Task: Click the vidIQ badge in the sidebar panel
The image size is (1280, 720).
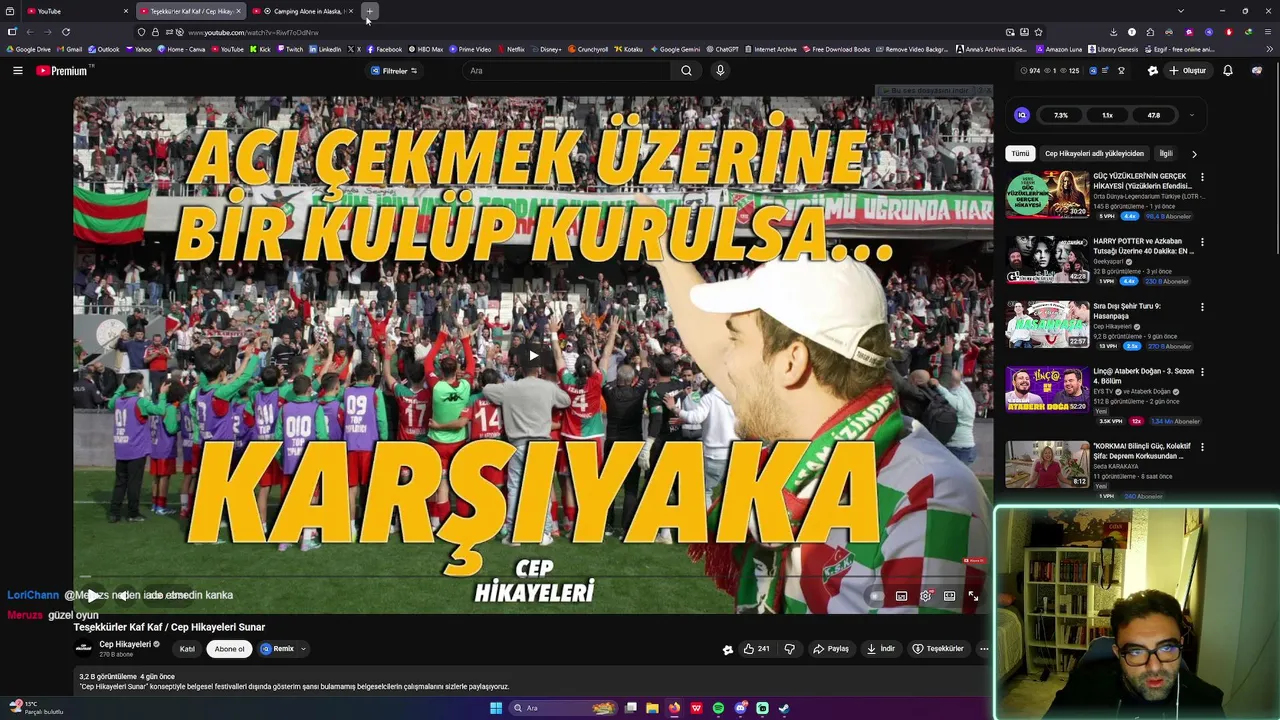Action: coord(1021,115)
